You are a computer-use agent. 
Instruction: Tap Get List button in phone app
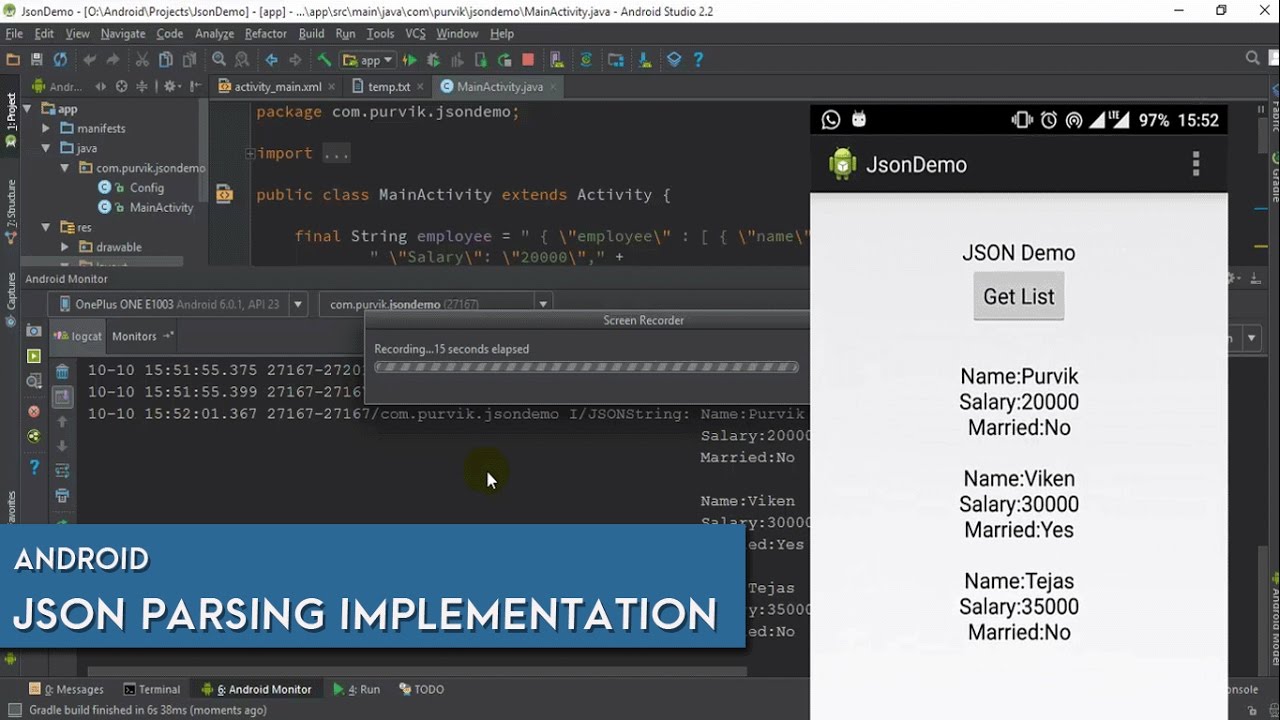1019,296
